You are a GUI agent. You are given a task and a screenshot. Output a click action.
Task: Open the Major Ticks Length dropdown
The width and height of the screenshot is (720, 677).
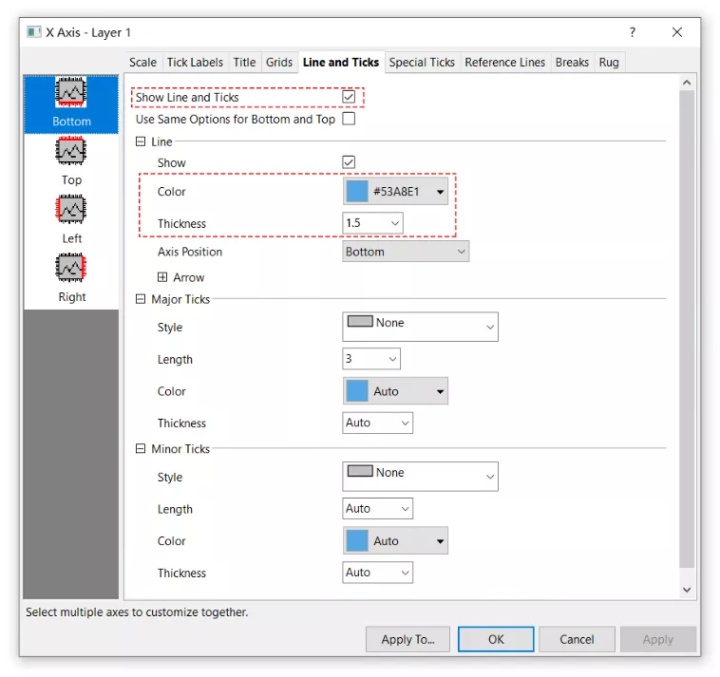[x=371, y=359]
